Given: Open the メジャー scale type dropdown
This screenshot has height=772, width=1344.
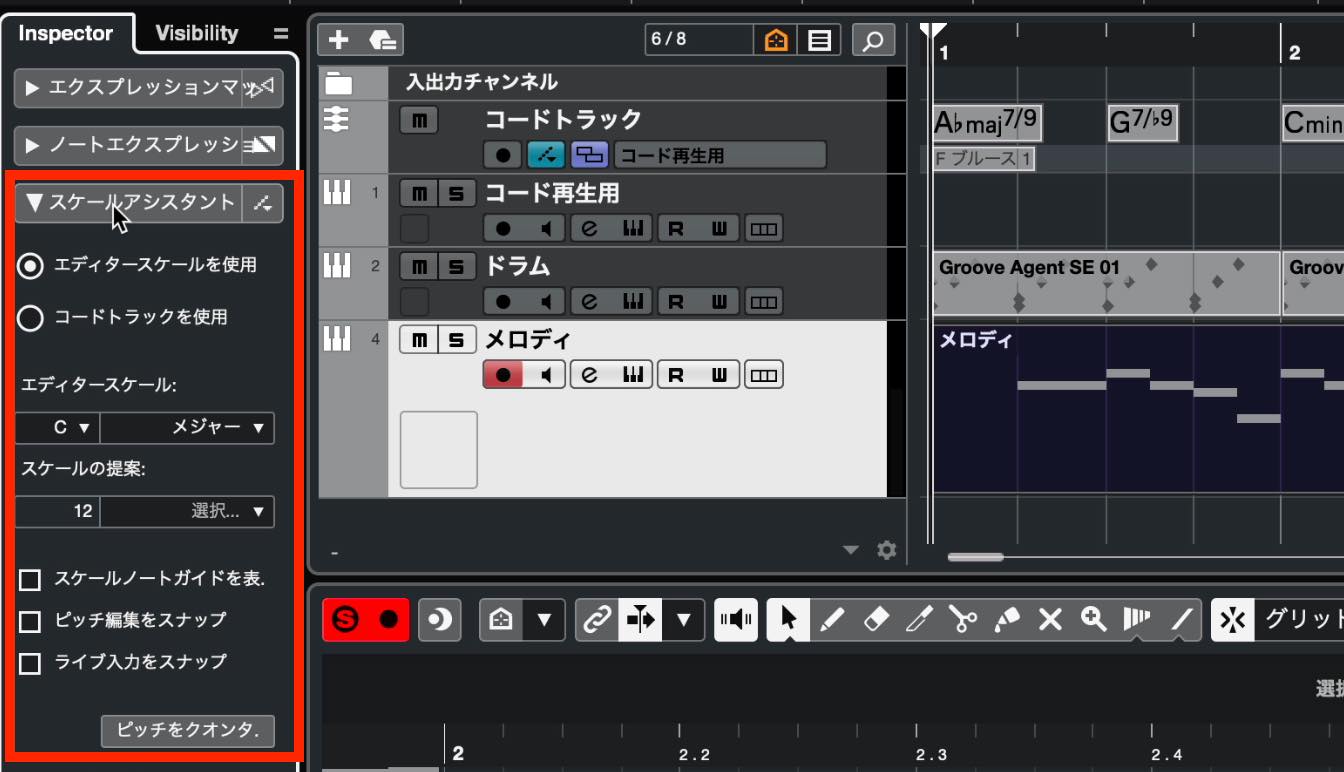Looking at the screenshot, I should coord(187,427).
